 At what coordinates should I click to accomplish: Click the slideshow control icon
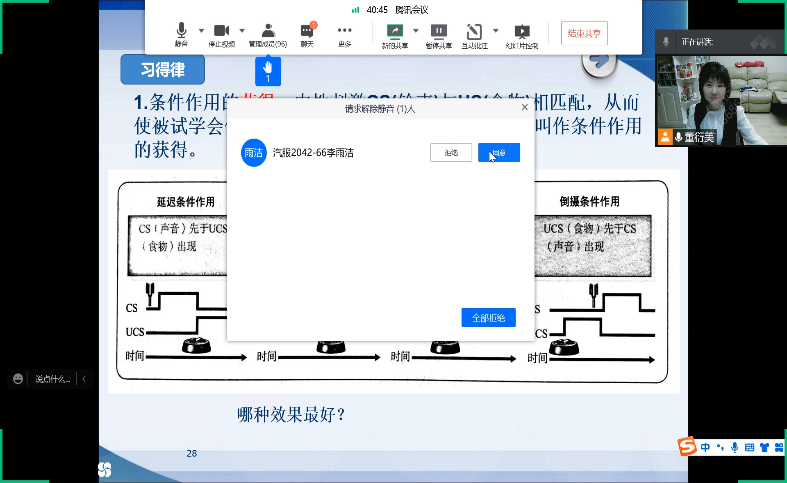[x=521, y=34]
